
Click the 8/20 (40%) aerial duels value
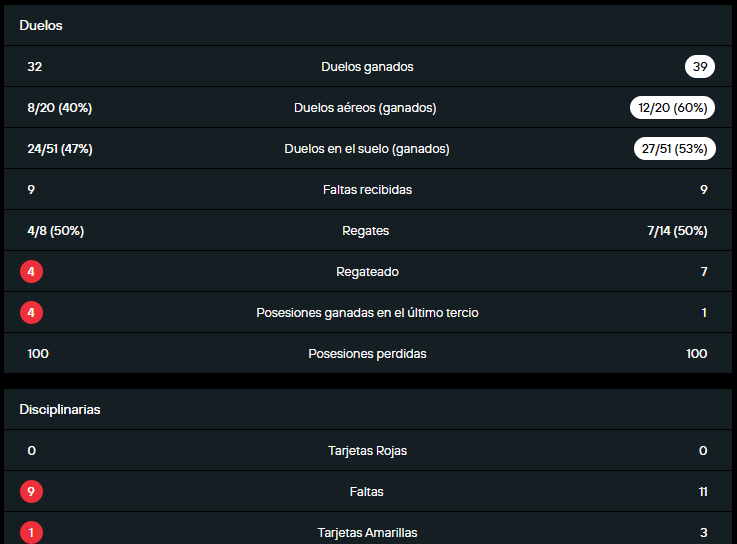(x=60, y=108)
